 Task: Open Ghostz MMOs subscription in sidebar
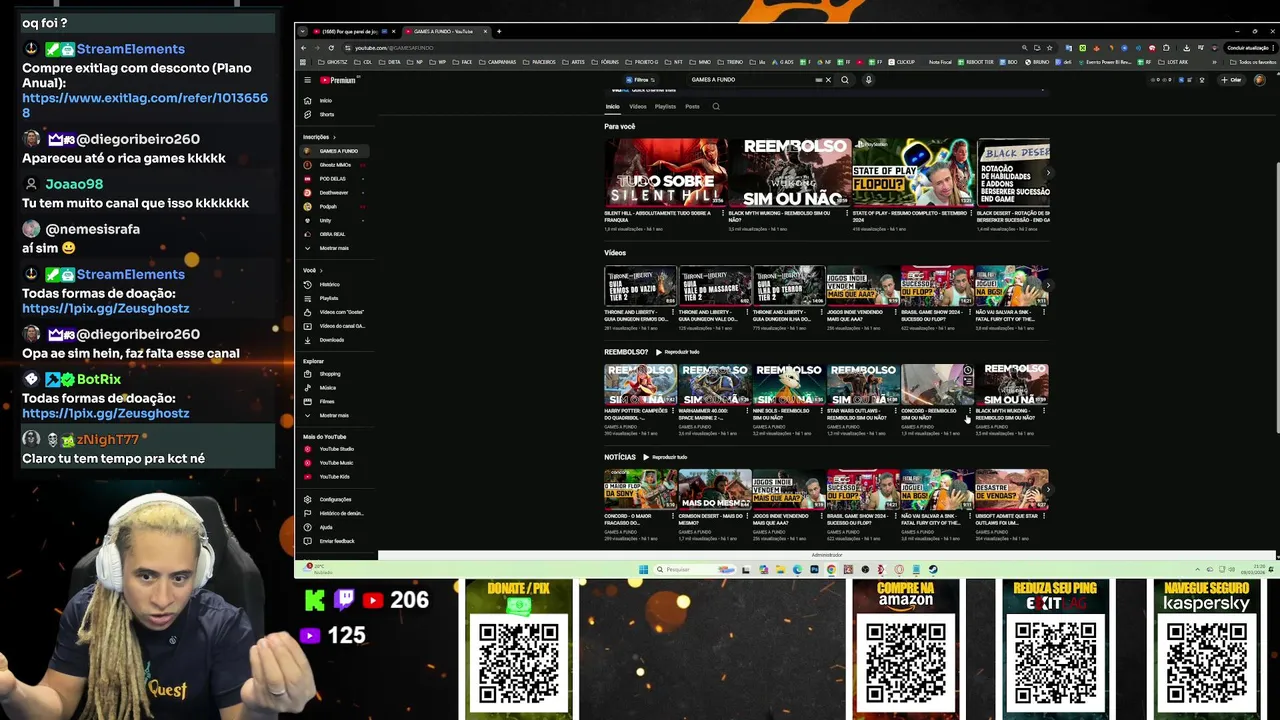[x=336, y=165]
